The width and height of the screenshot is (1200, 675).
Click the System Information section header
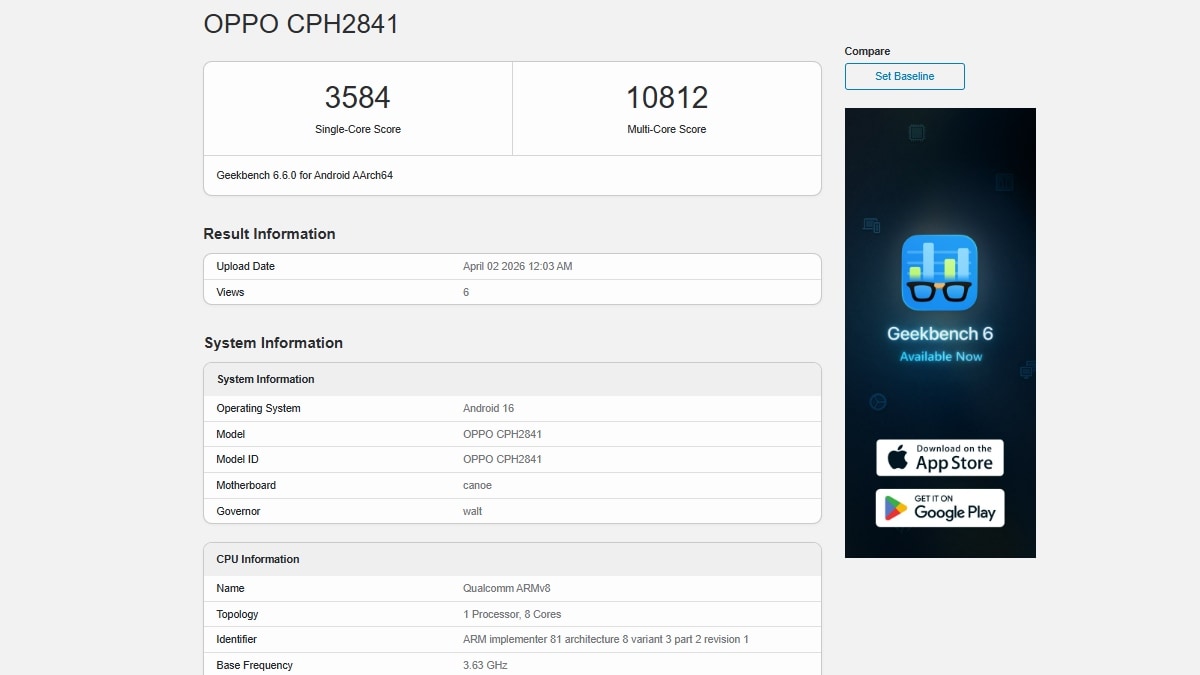point(512,379)
